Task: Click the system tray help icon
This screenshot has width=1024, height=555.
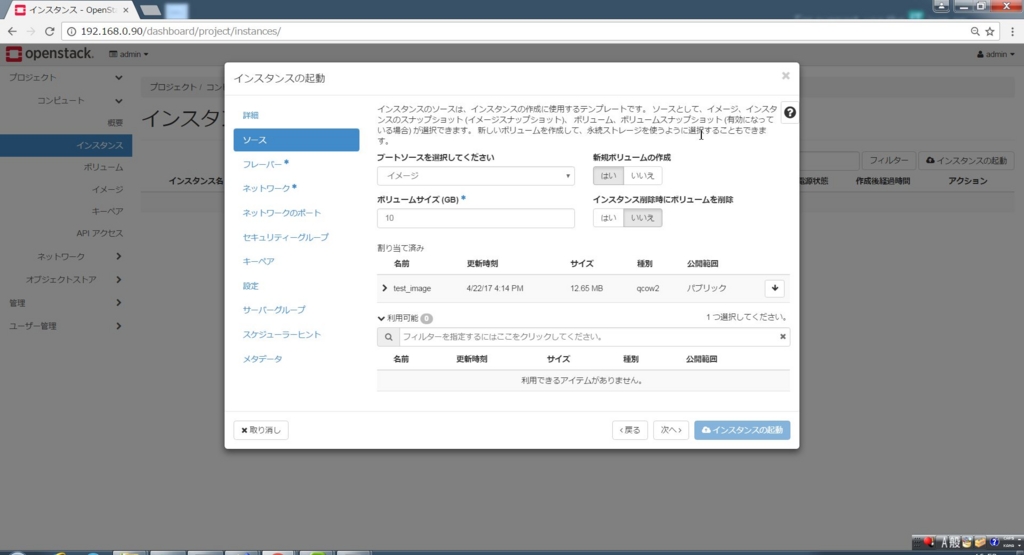Action: tap(994, 542)
